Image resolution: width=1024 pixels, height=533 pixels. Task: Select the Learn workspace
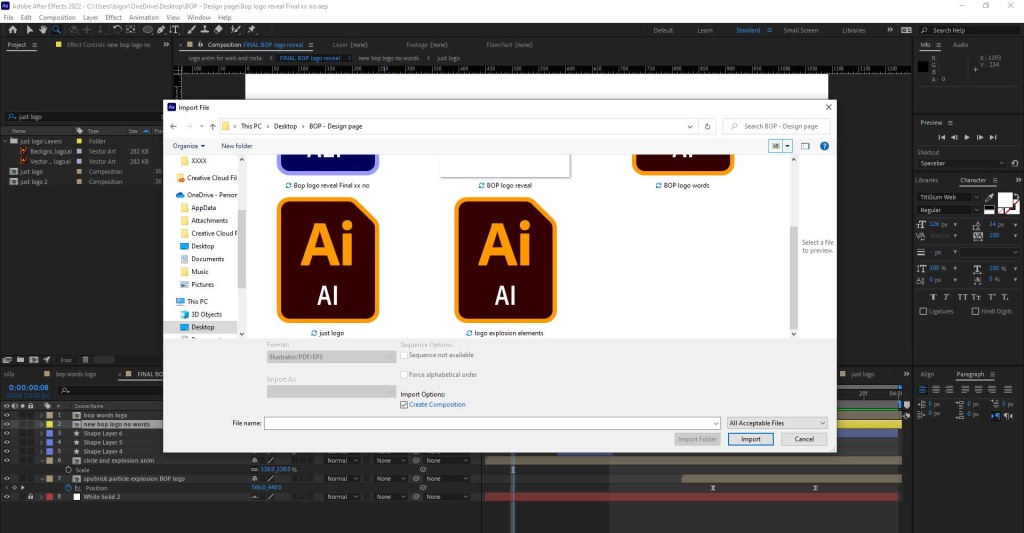(705, 31)
